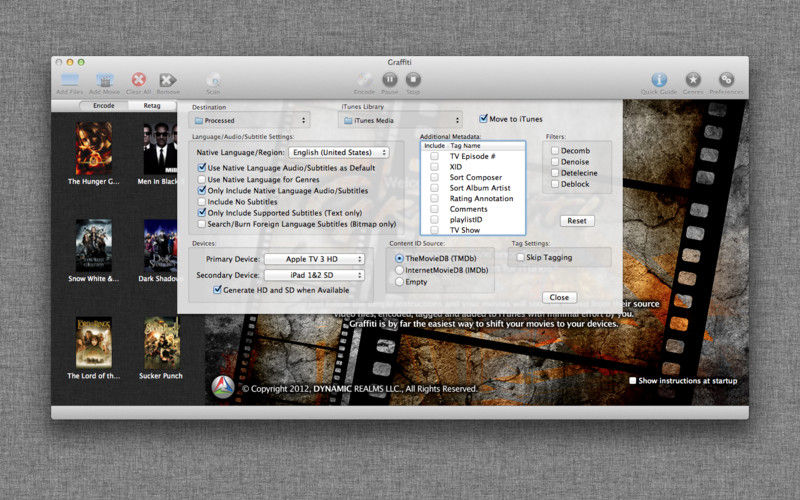Toggle the Move to iTunes checkbox

(483, 118)
